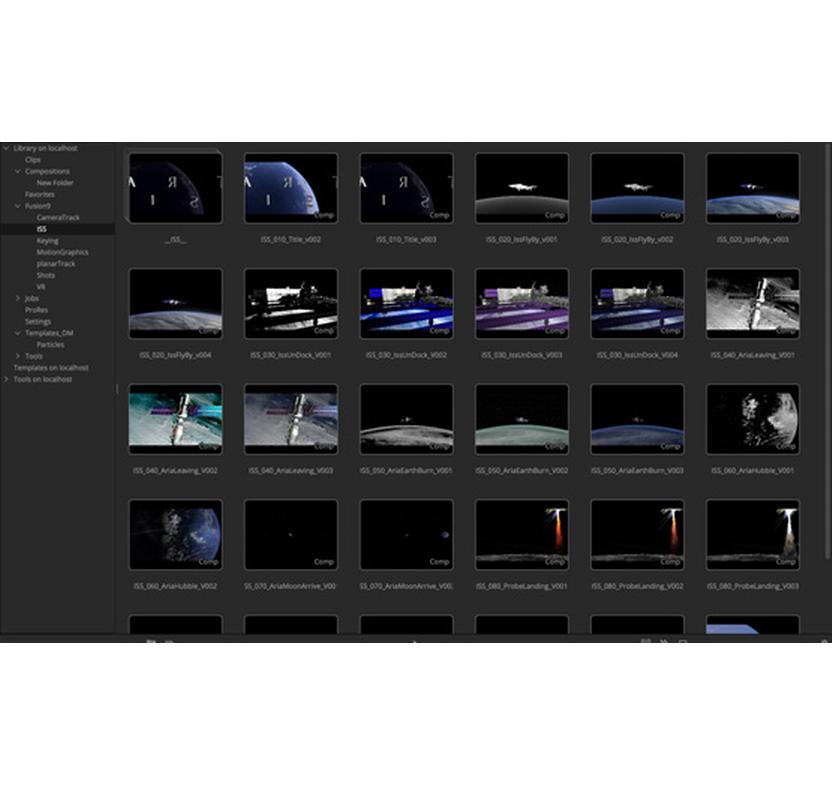Screen dimensions: 832x785
Task: Open the Keying folder
Action: (x=47, y=241)
